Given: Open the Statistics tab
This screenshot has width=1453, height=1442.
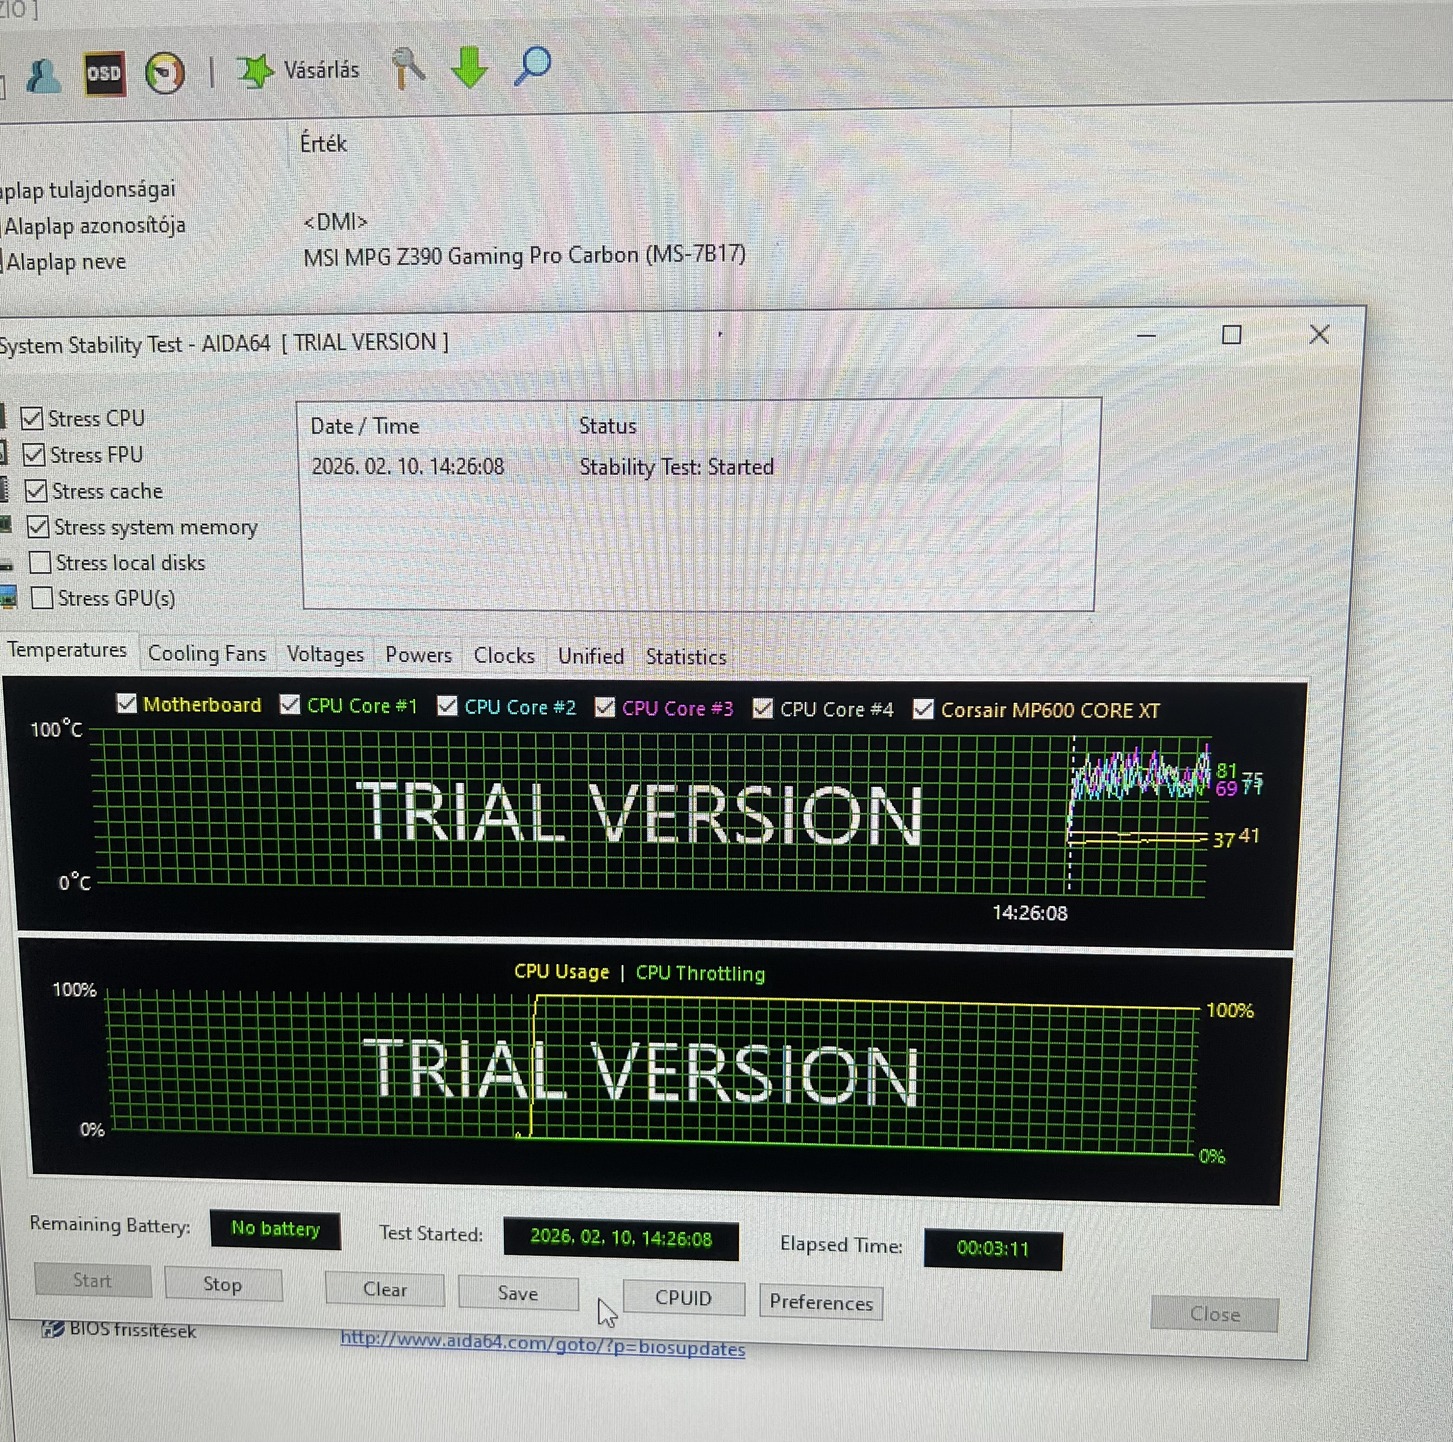Looking at the screenshot, I should [x=686, y=657].
